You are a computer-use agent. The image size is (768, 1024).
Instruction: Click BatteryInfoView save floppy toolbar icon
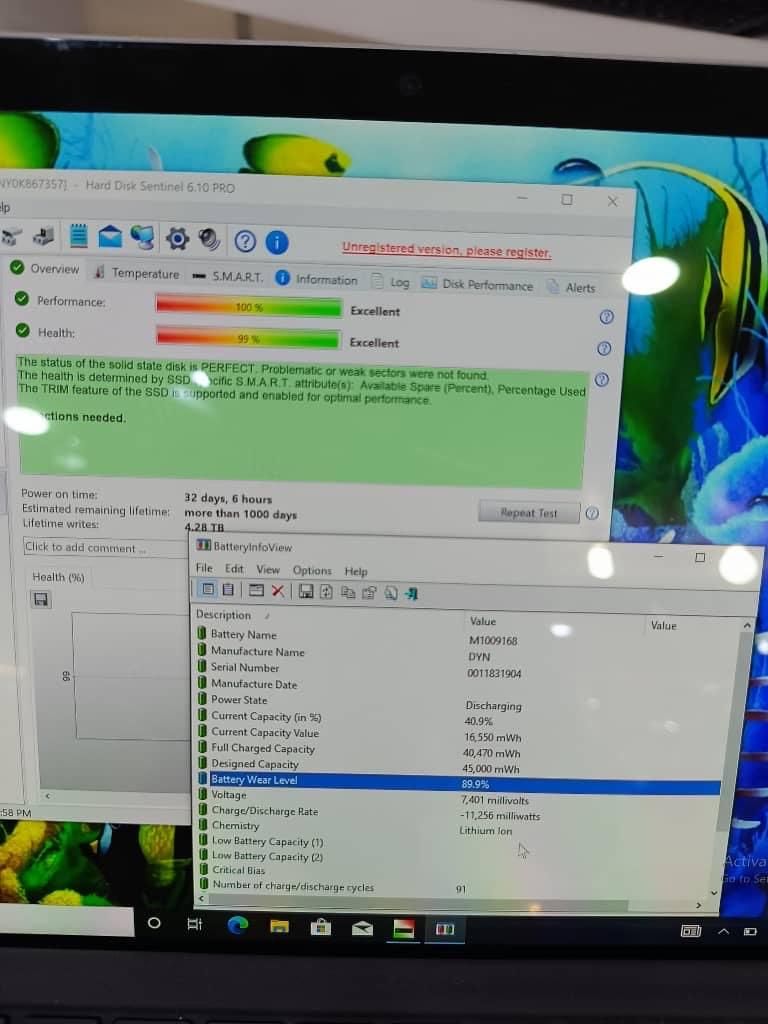[306, 592]
